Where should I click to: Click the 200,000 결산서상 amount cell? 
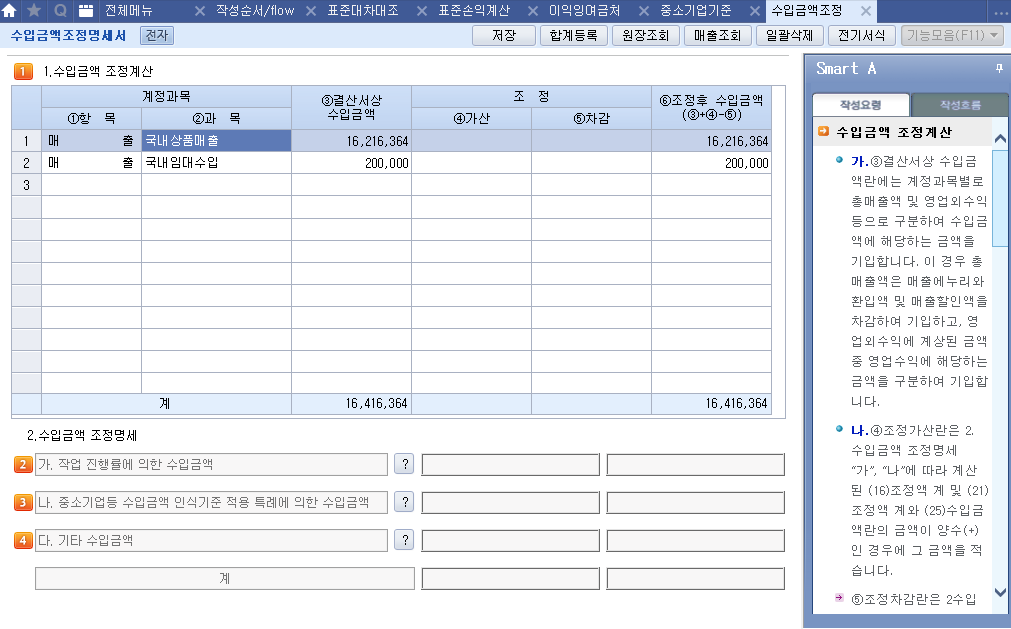(351, 162)
